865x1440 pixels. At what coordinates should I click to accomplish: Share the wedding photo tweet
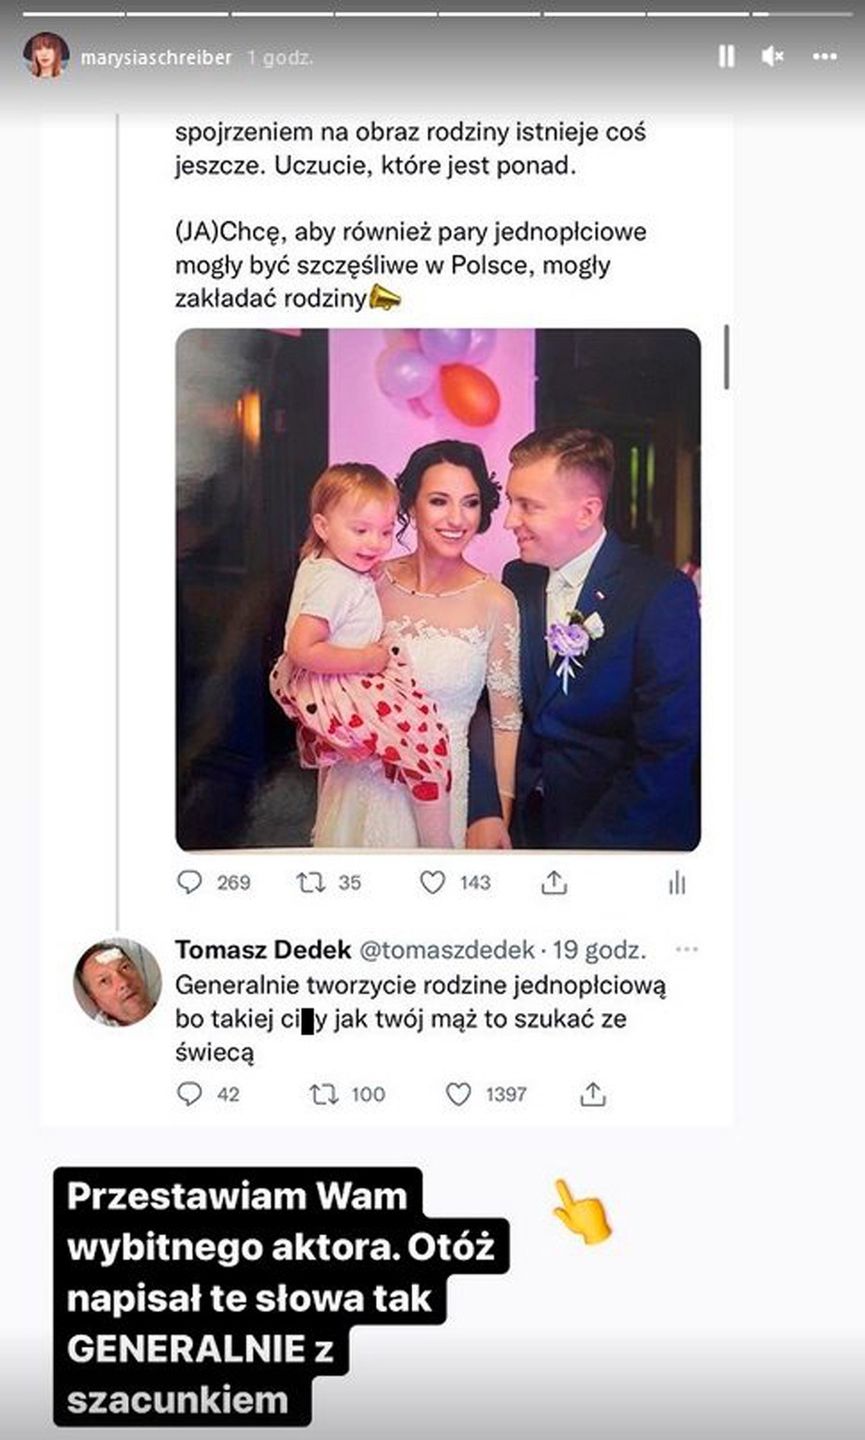coord(554,882)
